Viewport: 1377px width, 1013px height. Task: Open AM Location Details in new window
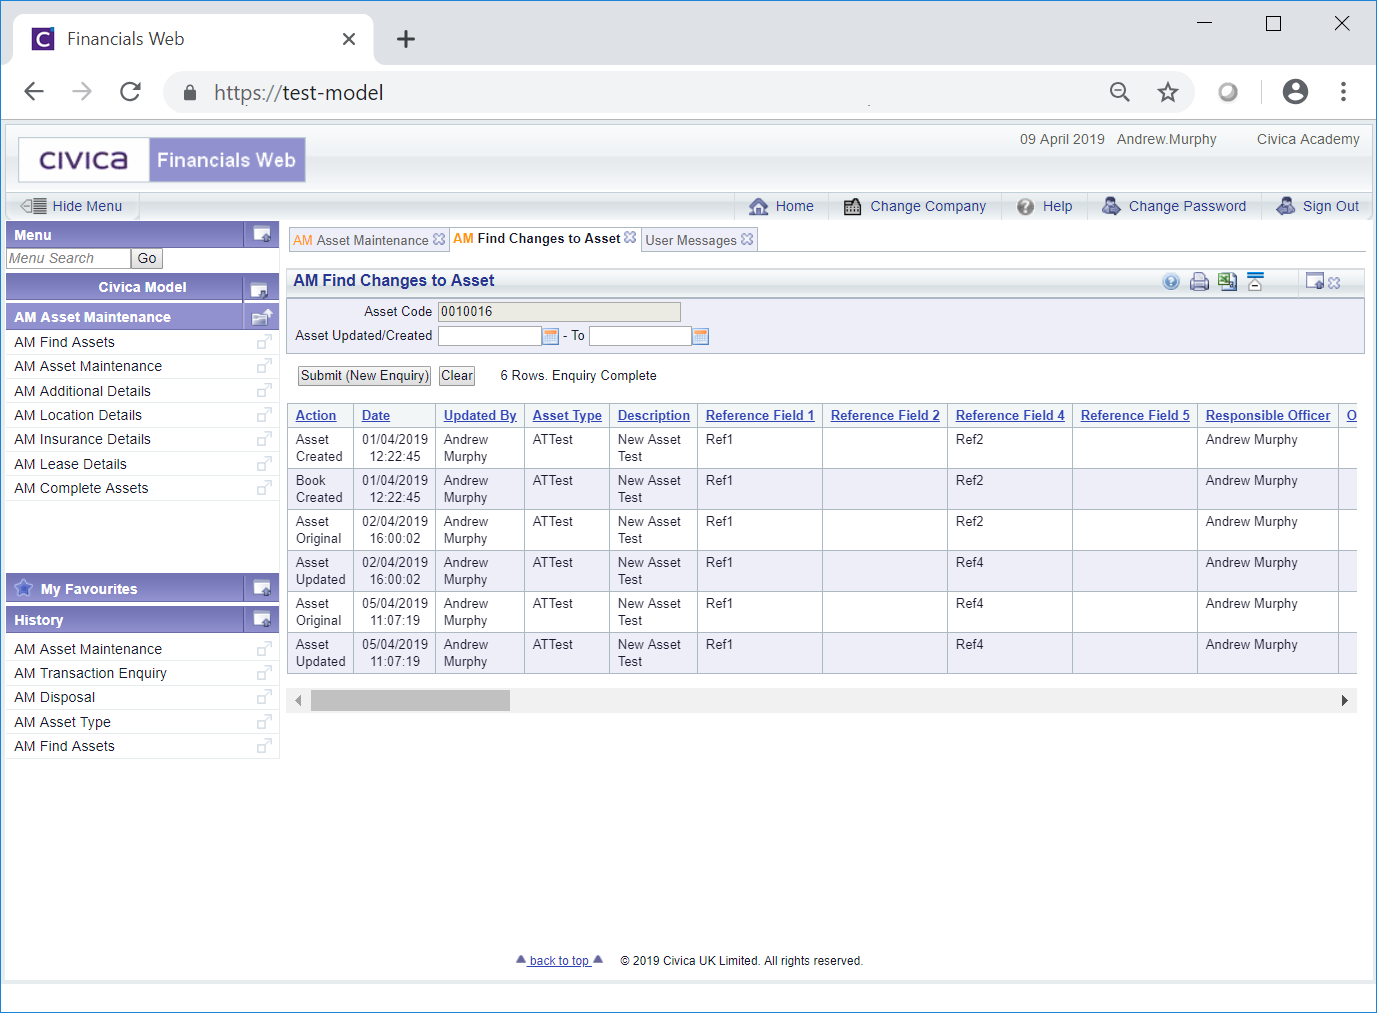coord(264,415)
